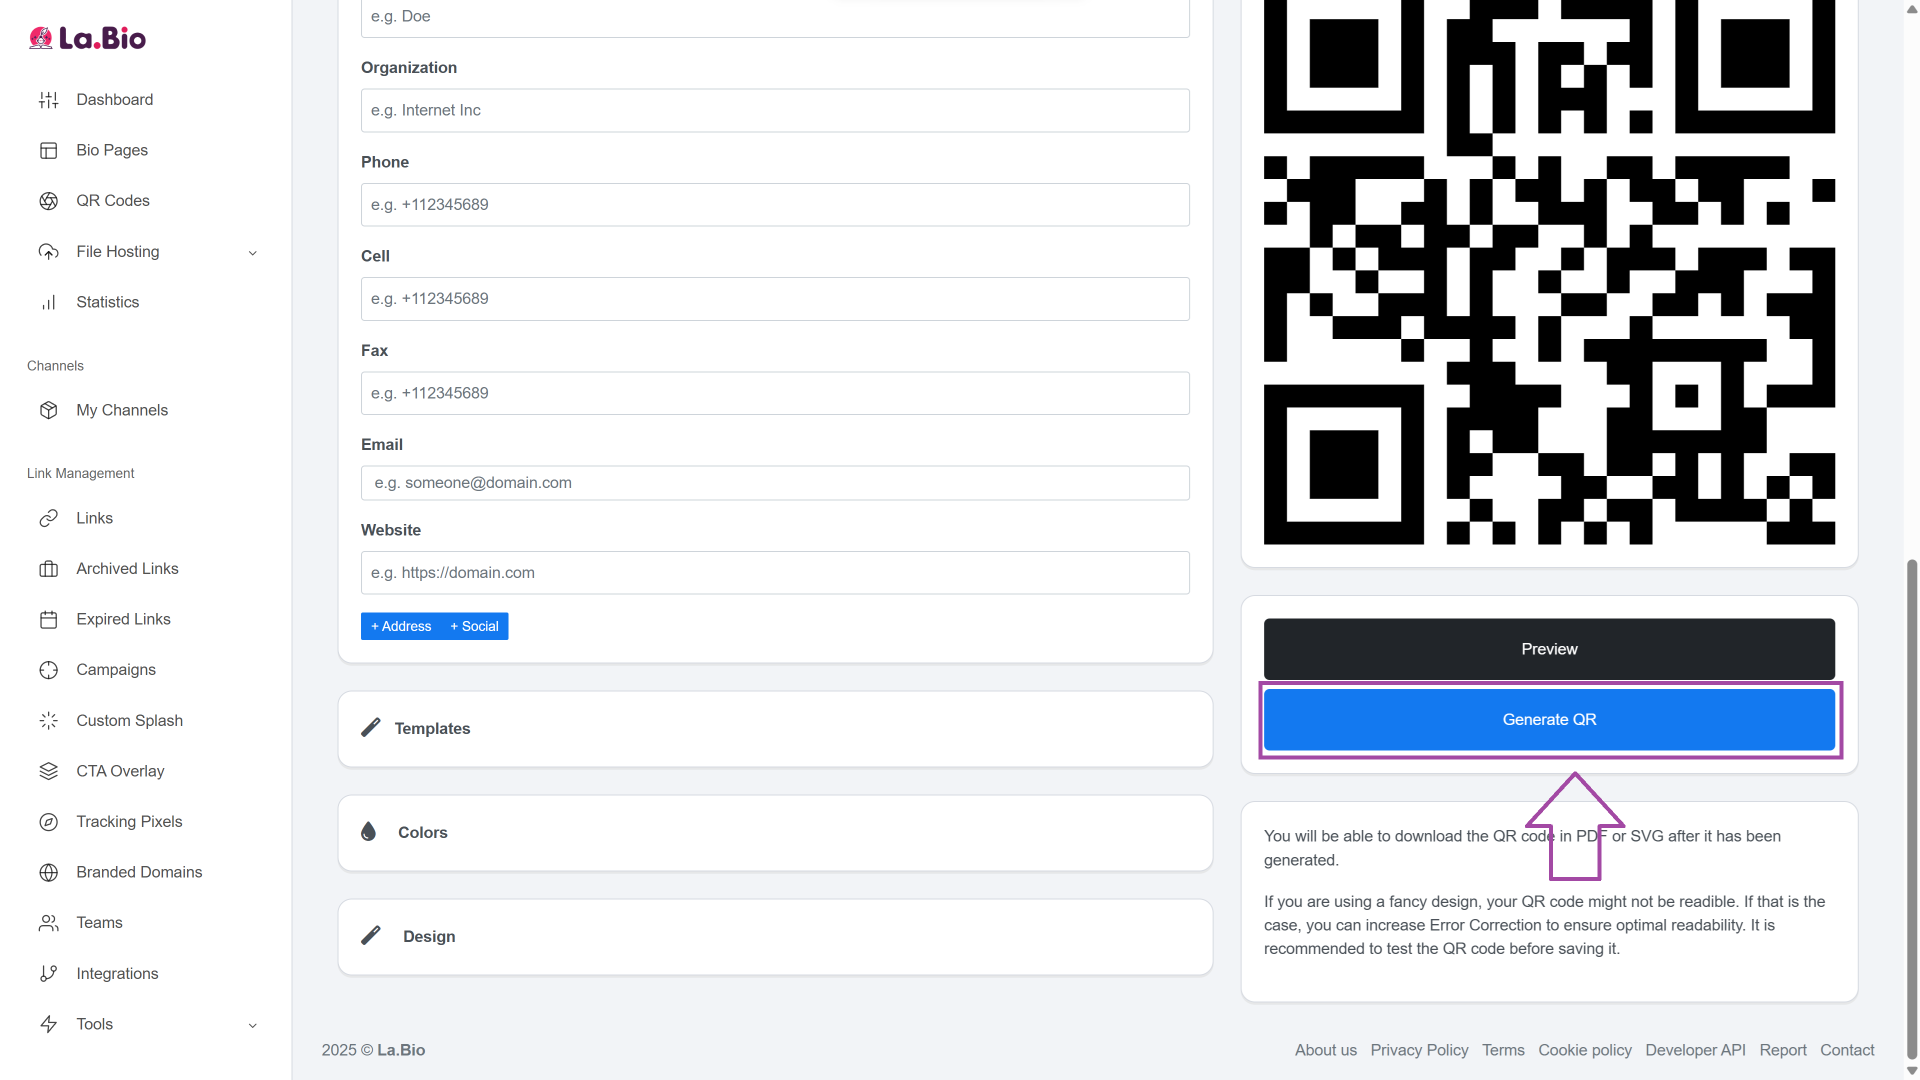Click the Branded Domains globe icon
The image size is (1920, 1080).
(48, 872)
